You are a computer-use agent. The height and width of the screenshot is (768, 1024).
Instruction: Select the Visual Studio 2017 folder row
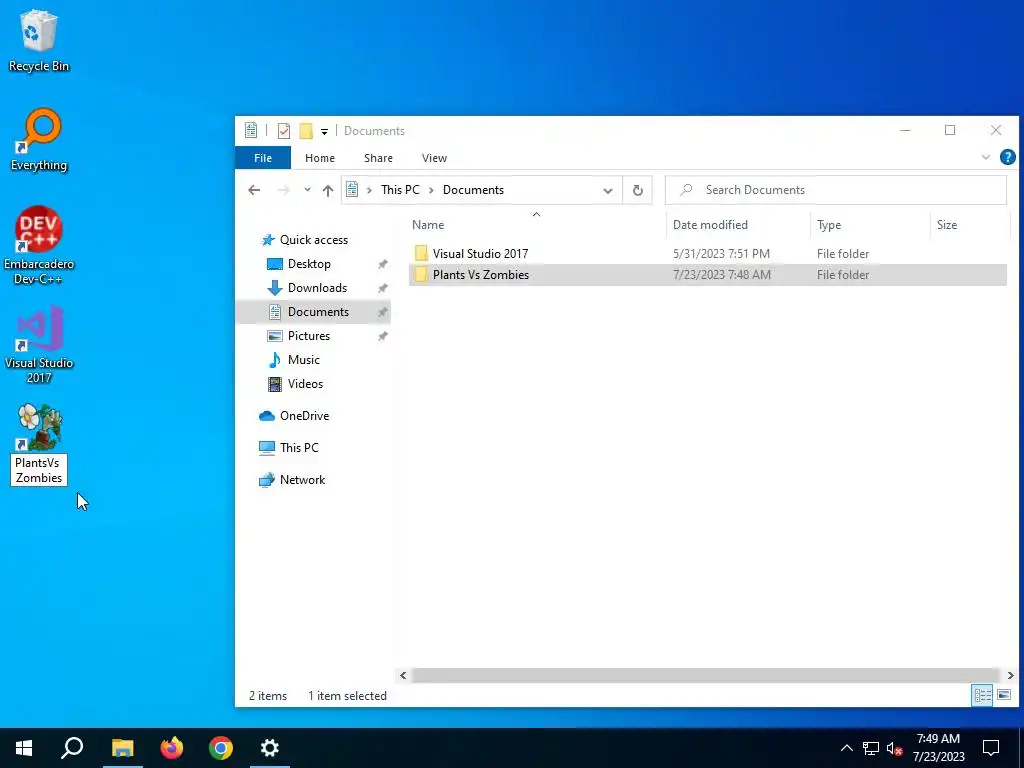pyautogui.click(x=708, y=253)
